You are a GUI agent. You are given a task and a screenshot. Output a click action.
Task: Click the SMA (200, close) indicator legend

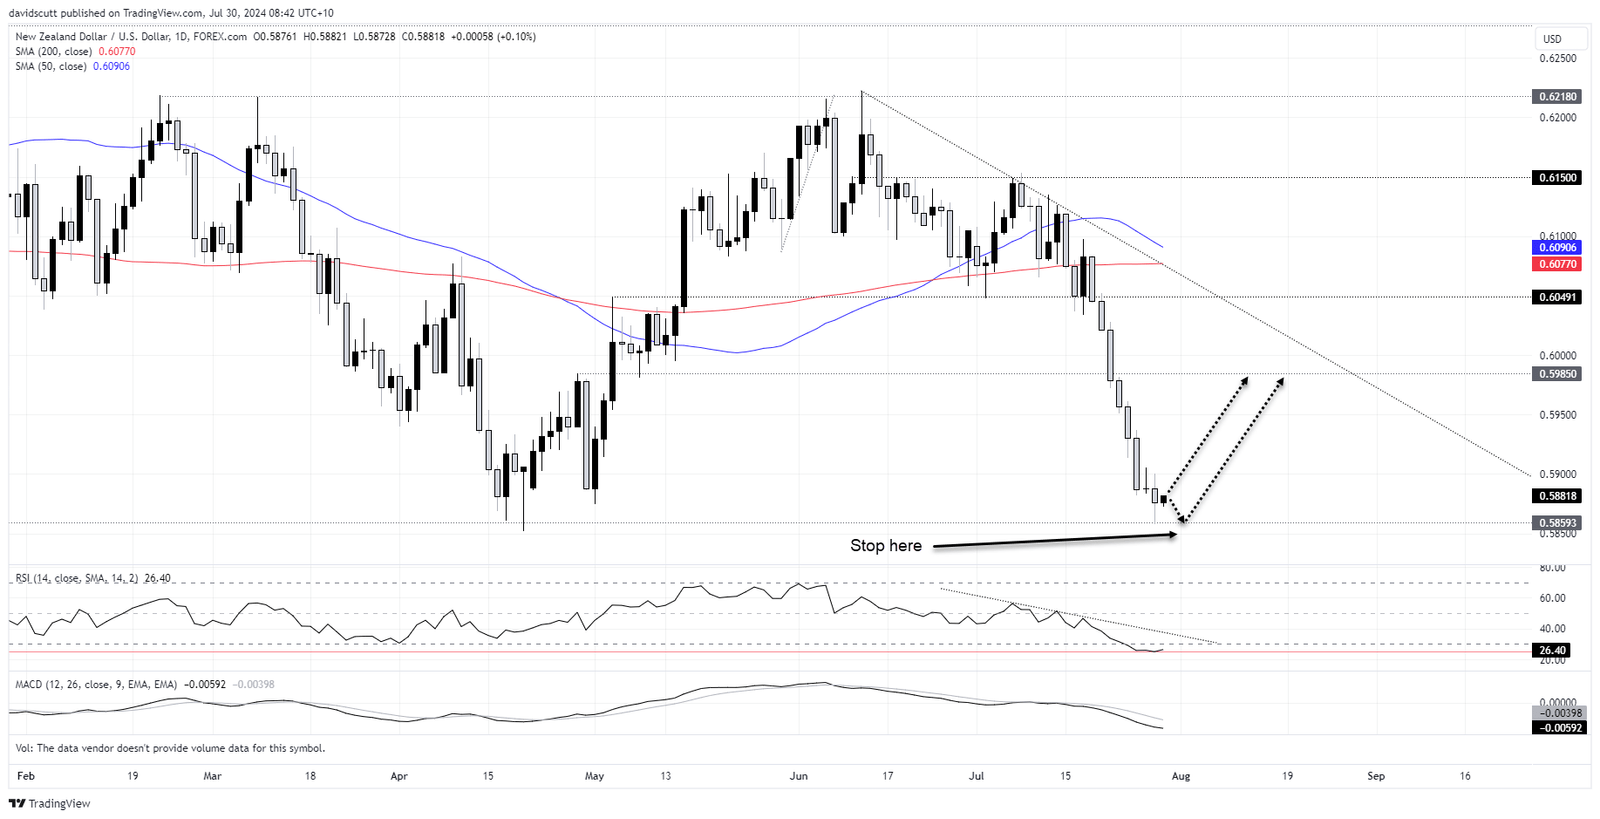75,51
